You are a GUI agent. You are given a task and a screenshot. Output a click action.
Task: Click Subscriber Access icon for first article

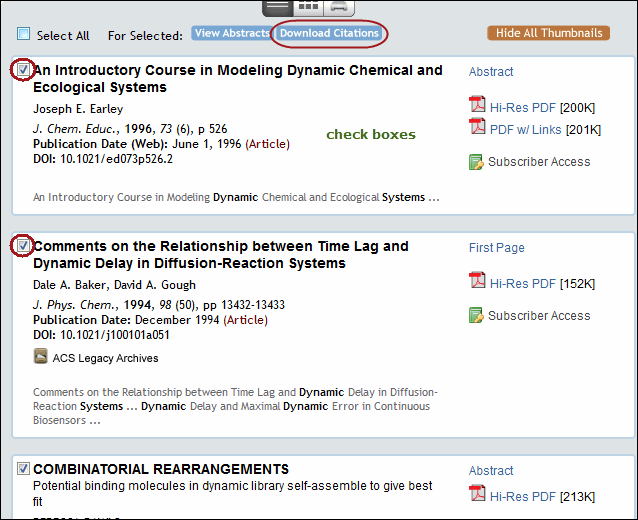point(476,162)
